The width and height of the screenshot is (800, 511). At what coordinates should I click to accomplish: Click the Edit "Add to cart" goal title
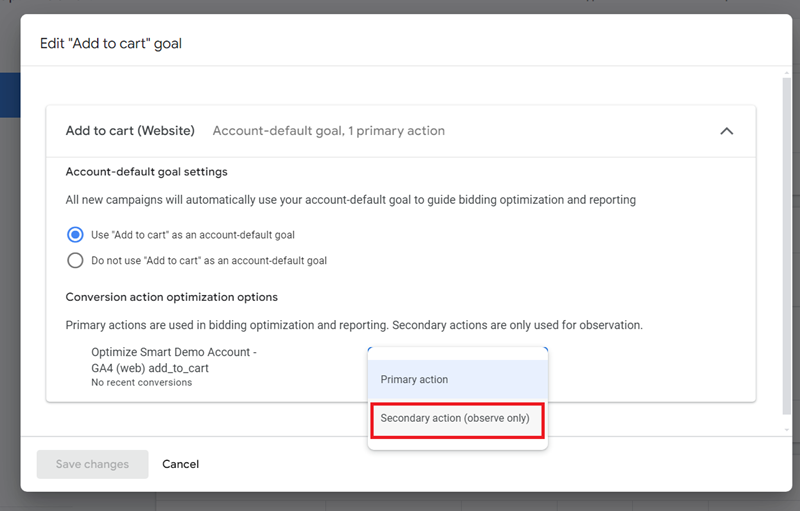111,43
